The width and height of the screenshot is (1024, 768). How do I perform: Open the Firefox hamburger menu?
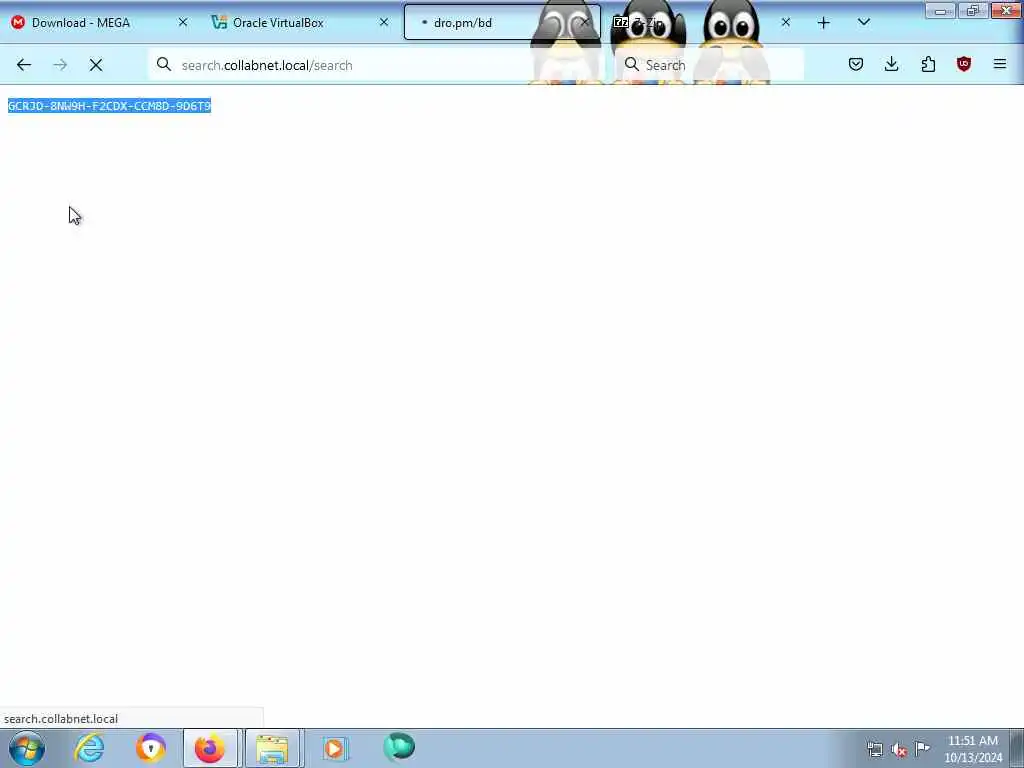click(x=1000, y=64)
